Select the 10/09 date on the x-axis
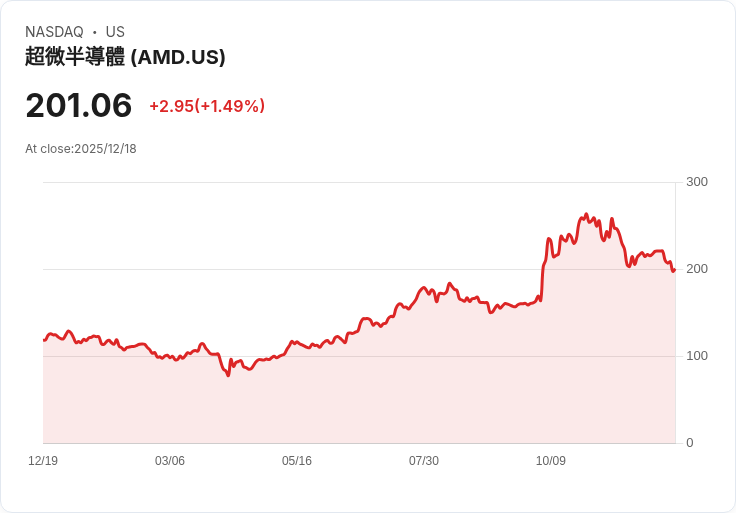 [x=551, y=461]
